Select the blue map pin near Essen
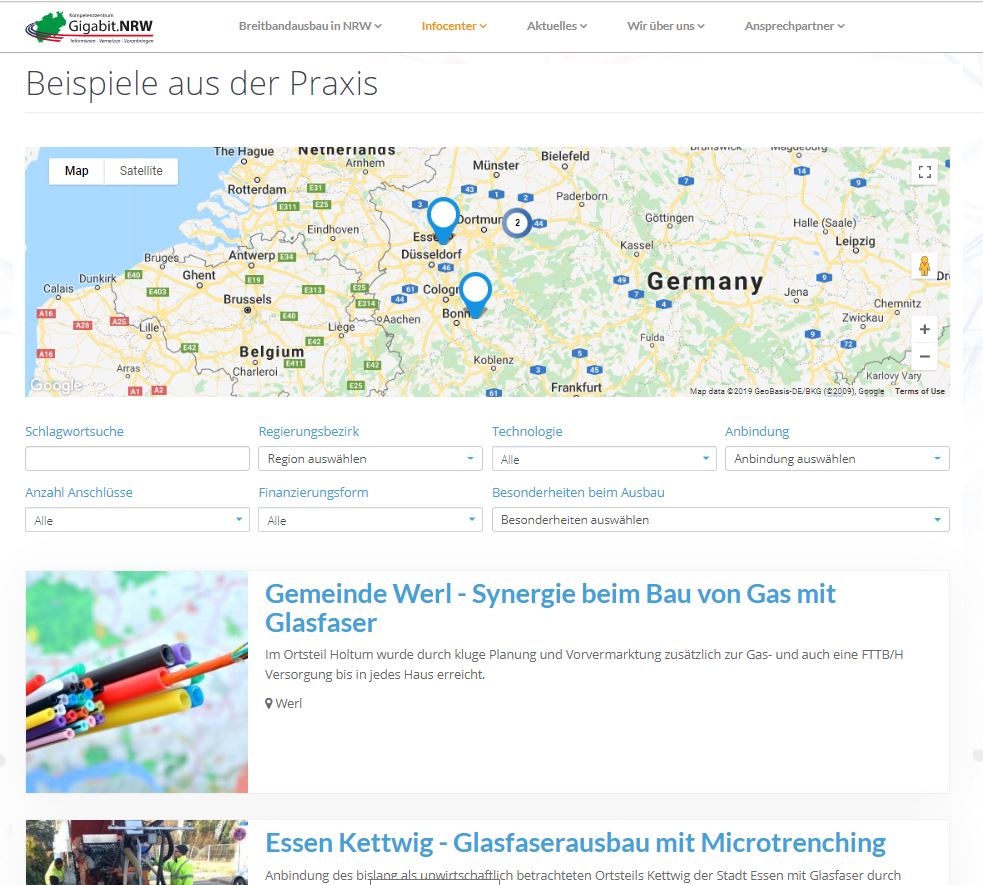 click(443, 219)
